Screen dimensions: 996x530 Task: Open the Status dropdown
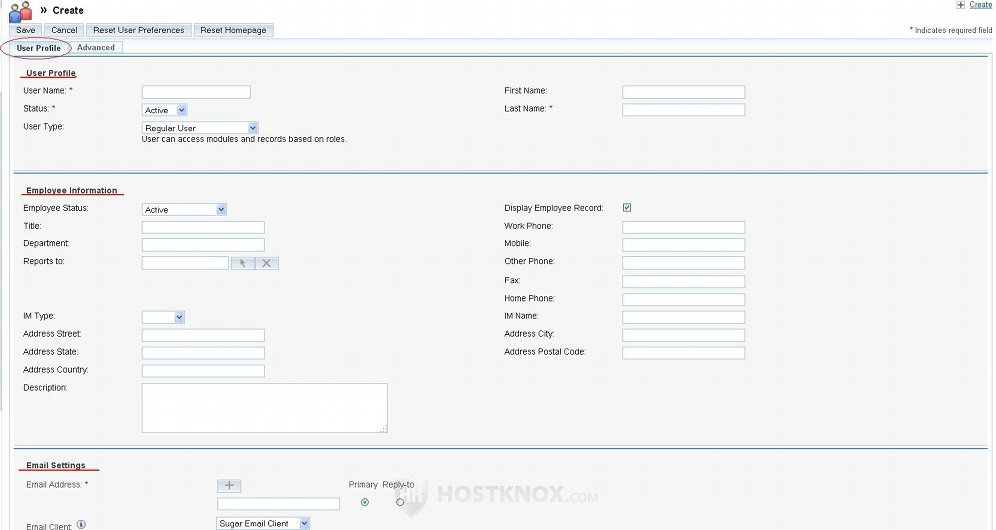pyautogui.click(x=165, y=110)
